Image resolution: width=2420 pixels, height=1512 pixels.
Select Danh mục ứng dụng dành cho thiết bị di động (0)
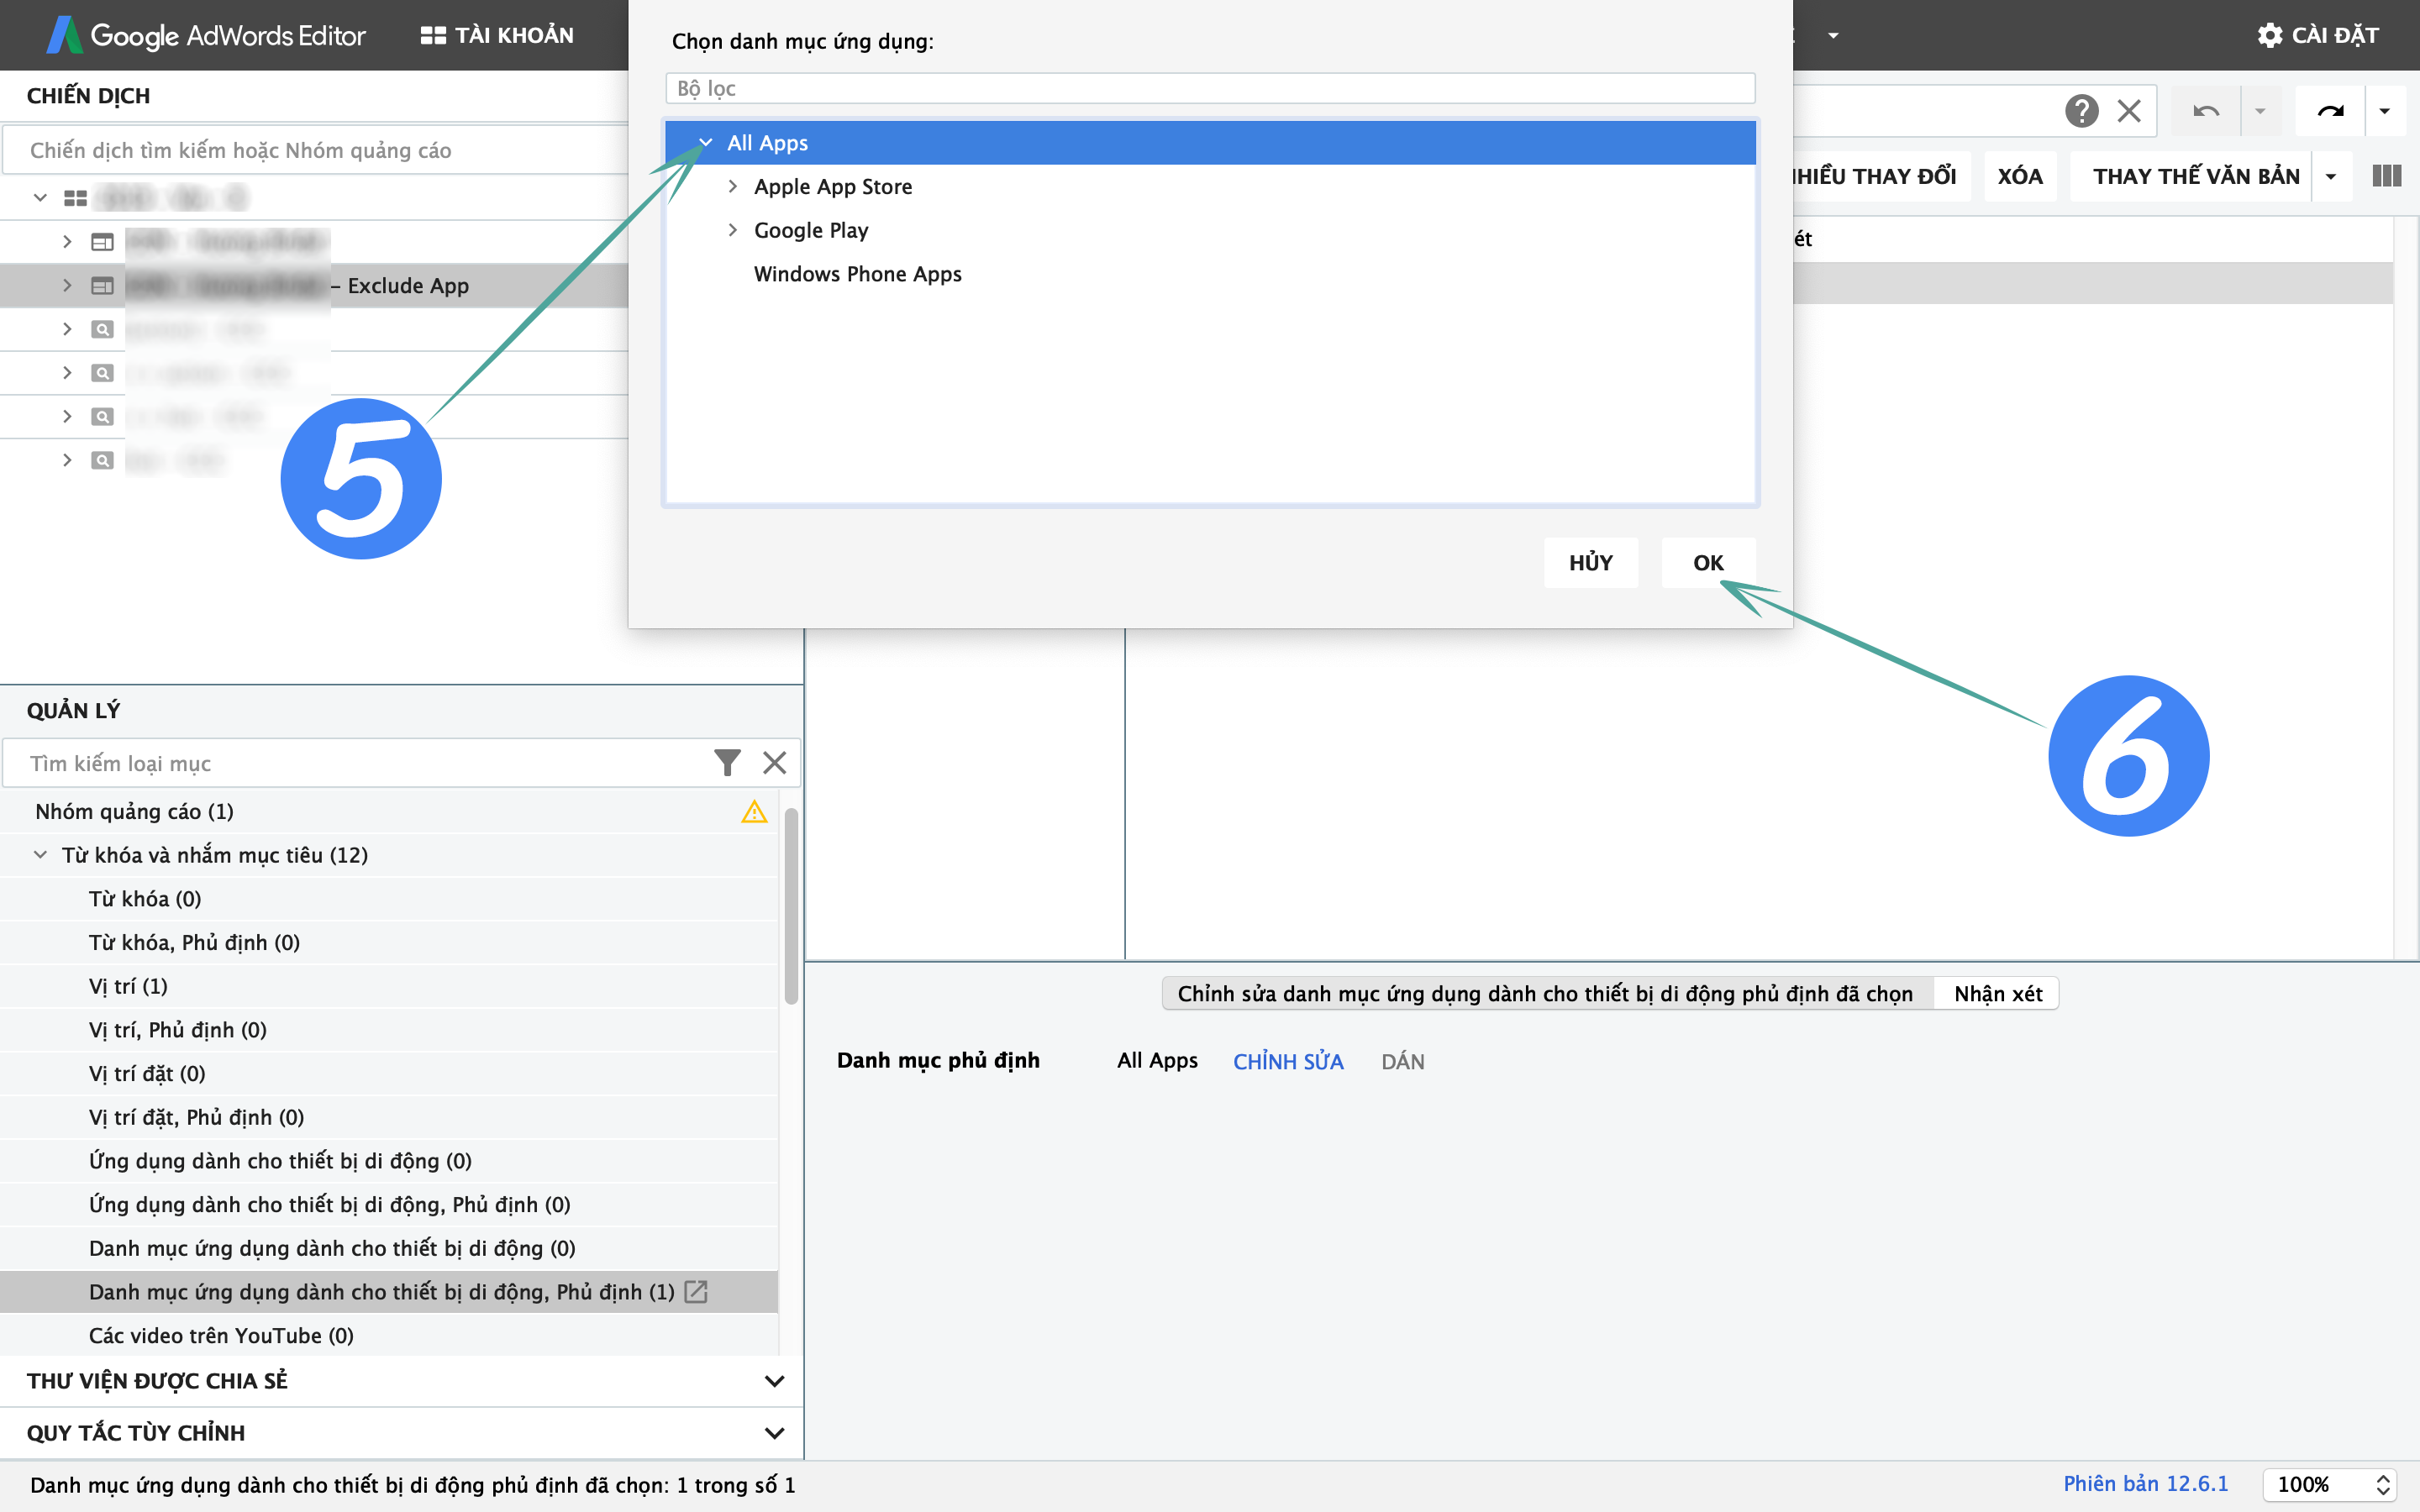click(x=389, y=1248)
